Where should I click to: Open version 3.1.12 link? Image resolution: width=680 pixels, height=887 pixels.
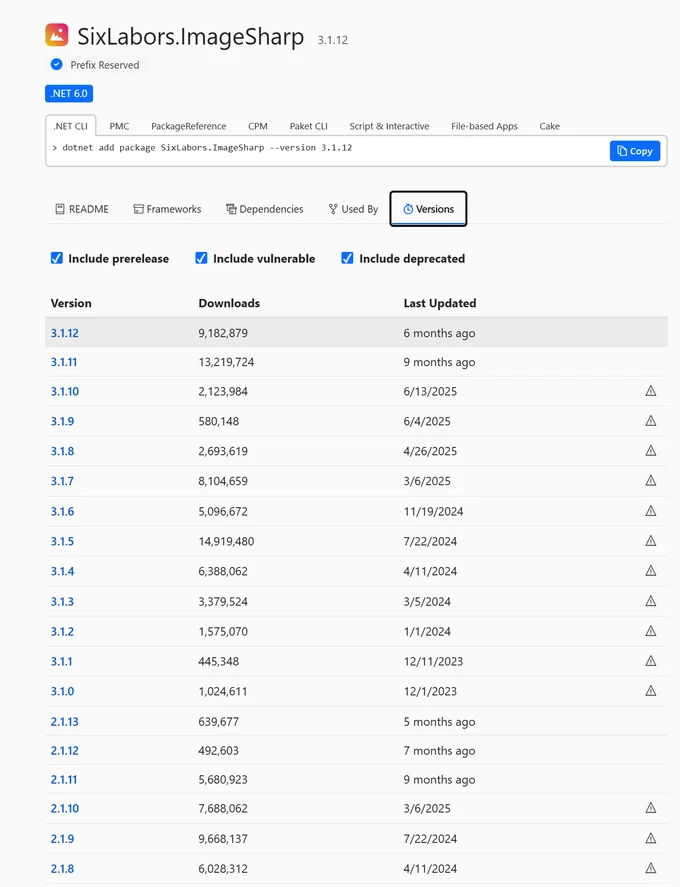64,333
